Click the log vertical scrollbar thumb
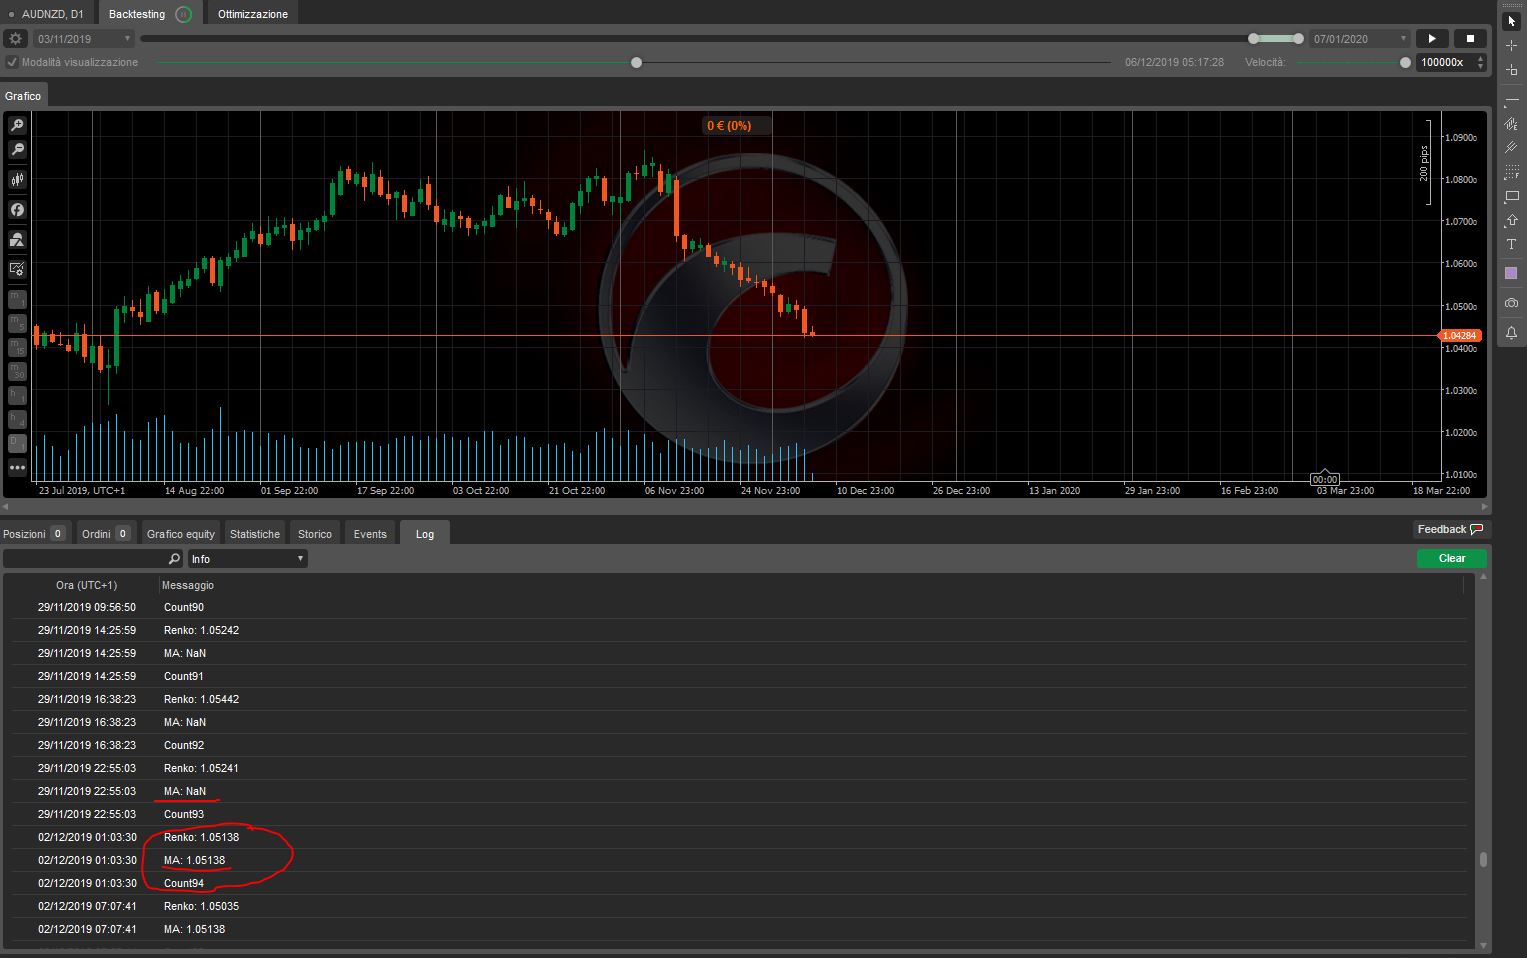 (x=1483, y=859)
